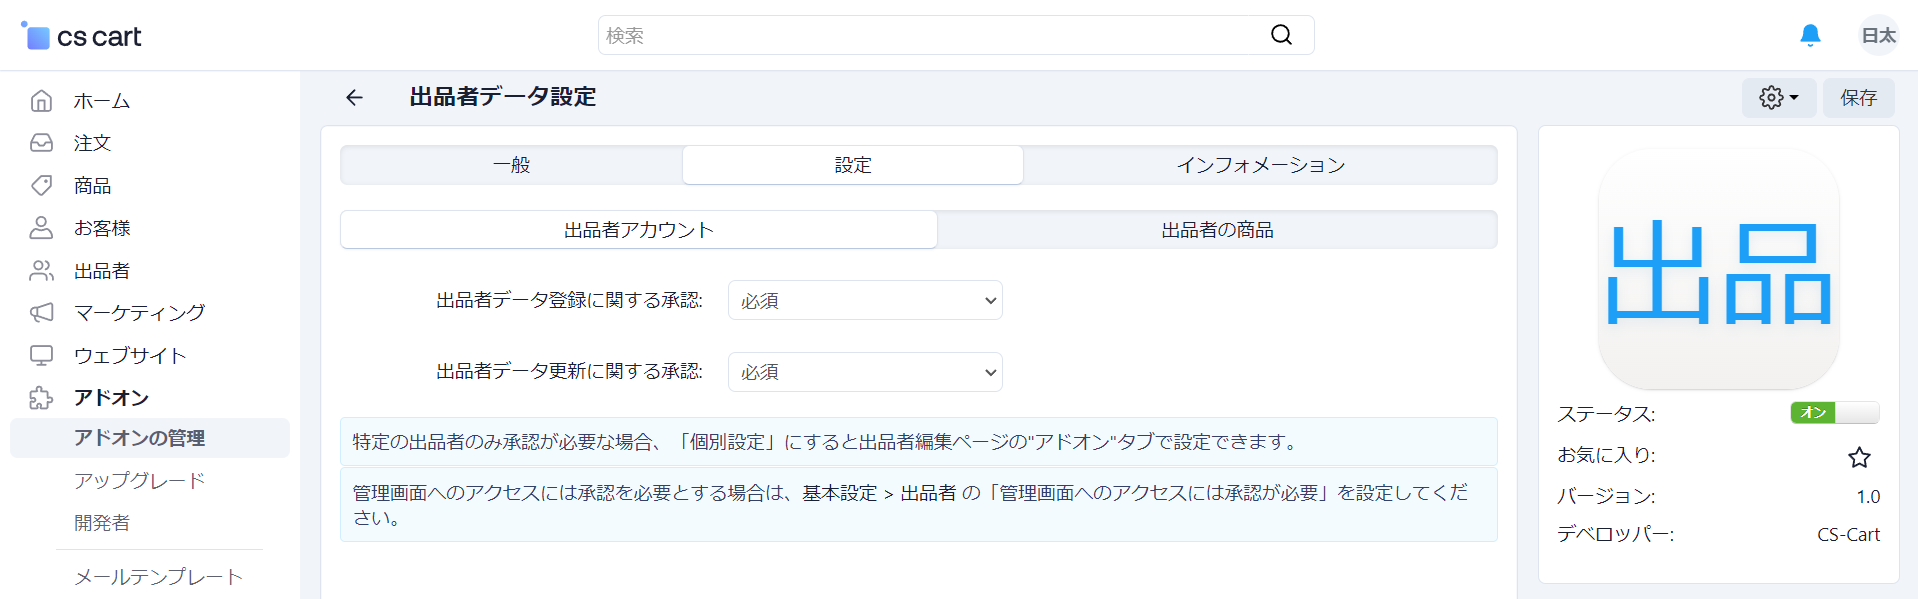1918x599 pixels.
Task: Open the 出品者データ登録に関する承認 dropdown
Action: pos(865,300)
